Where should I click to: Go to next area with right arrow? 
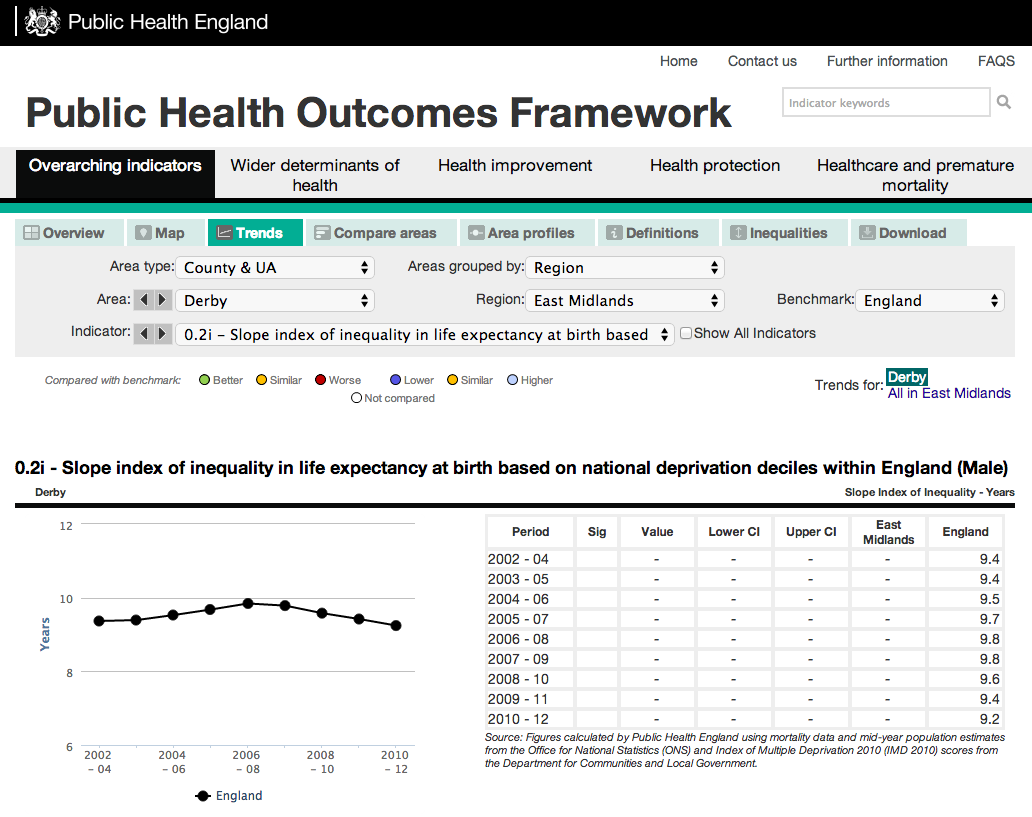pyautogui.click(x=163, y=300)
